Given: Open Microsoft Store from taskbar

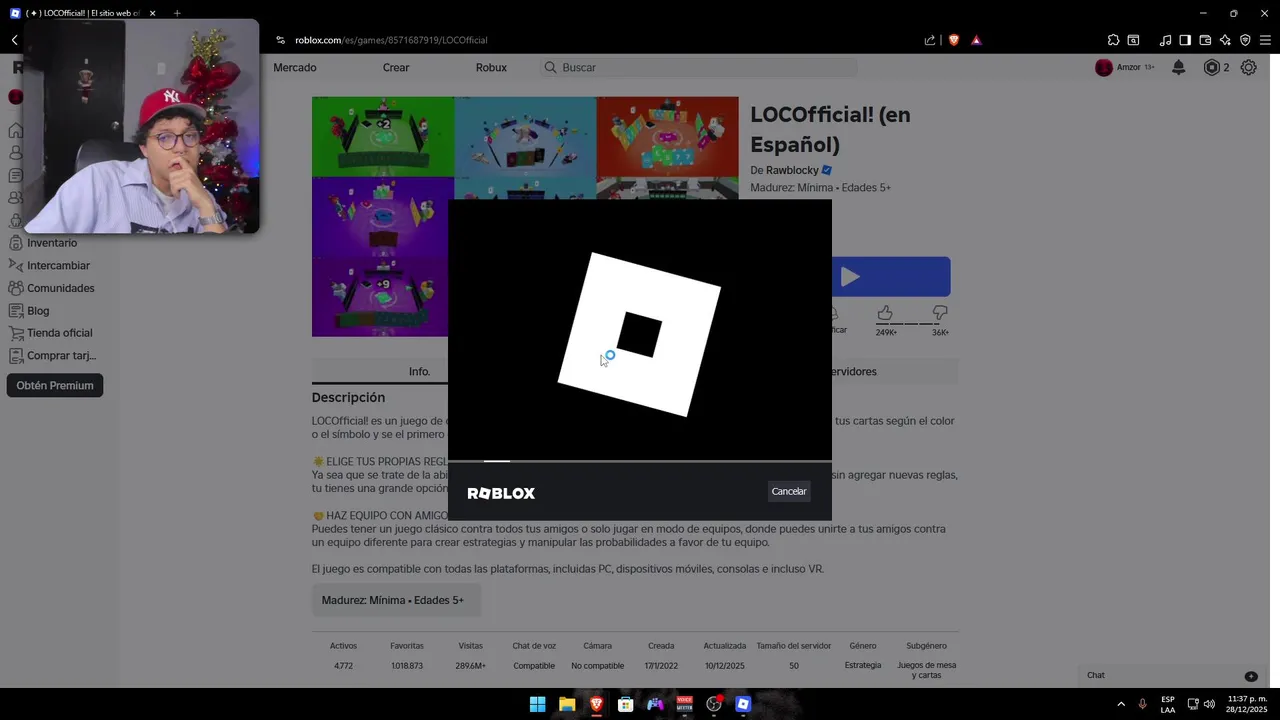Looking at the screenshot, I should tap(626, 704).
